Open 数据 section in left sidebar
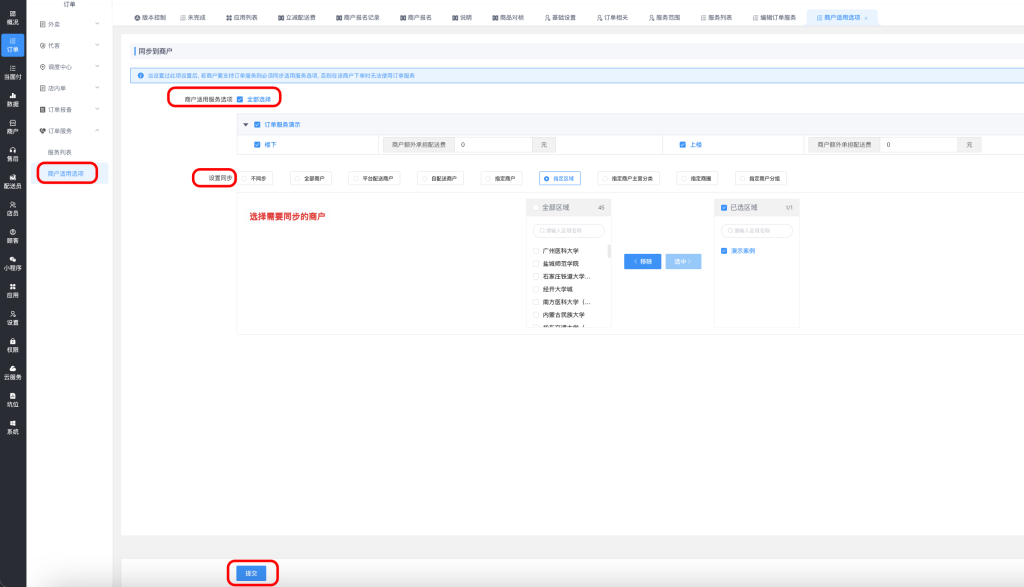 [x=13, y=100]
